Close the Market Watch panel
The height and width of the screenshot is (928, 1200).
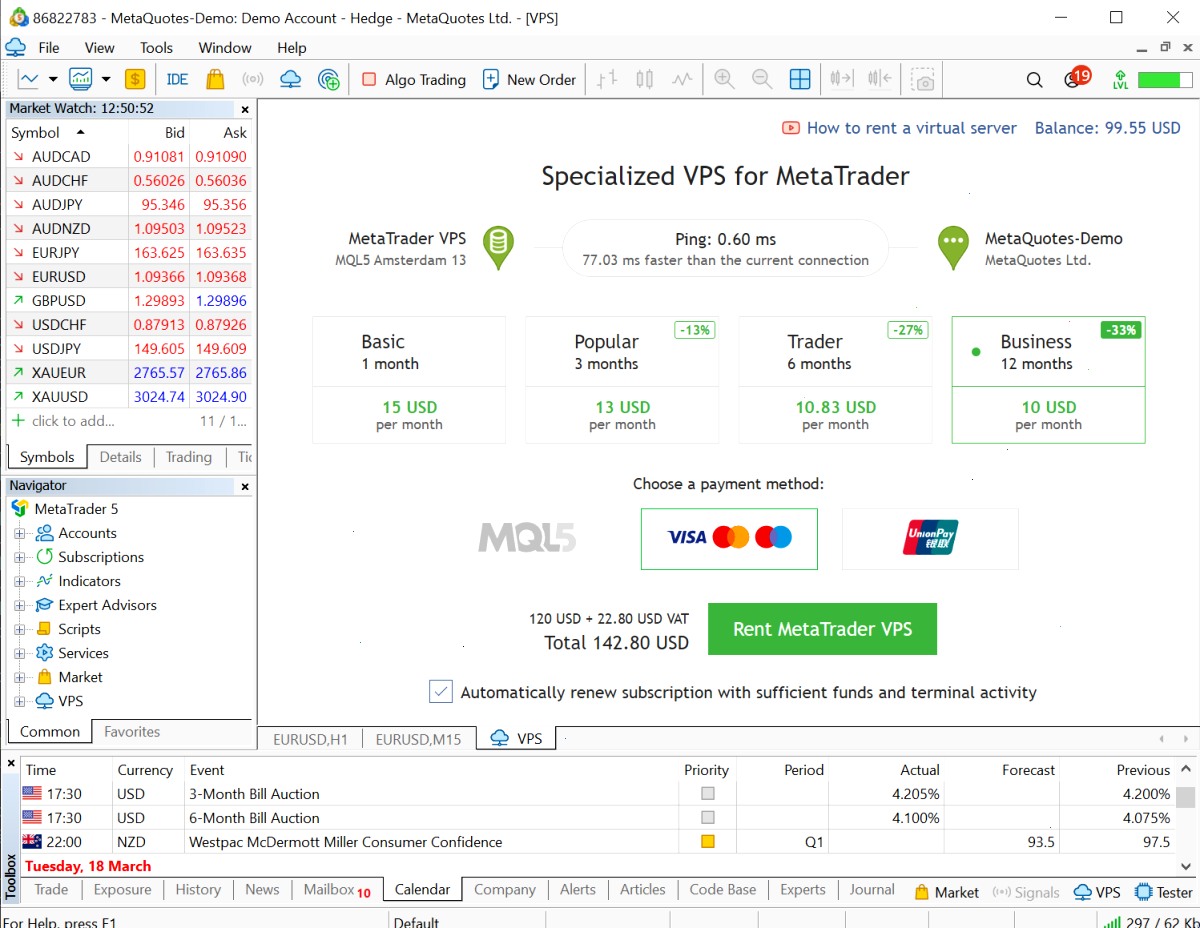coord(245,109)
